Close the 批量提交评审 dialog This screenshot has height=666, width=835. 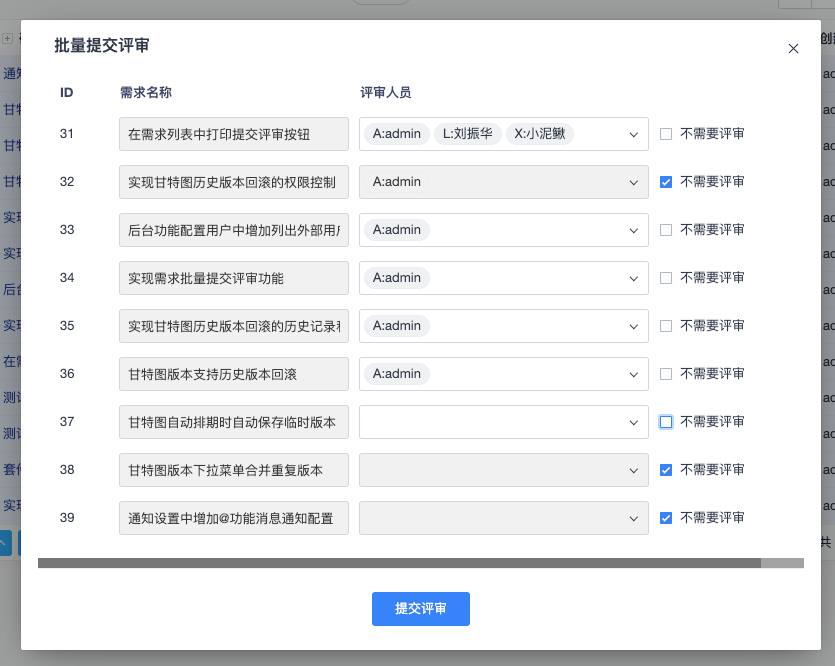click(793, 48)
